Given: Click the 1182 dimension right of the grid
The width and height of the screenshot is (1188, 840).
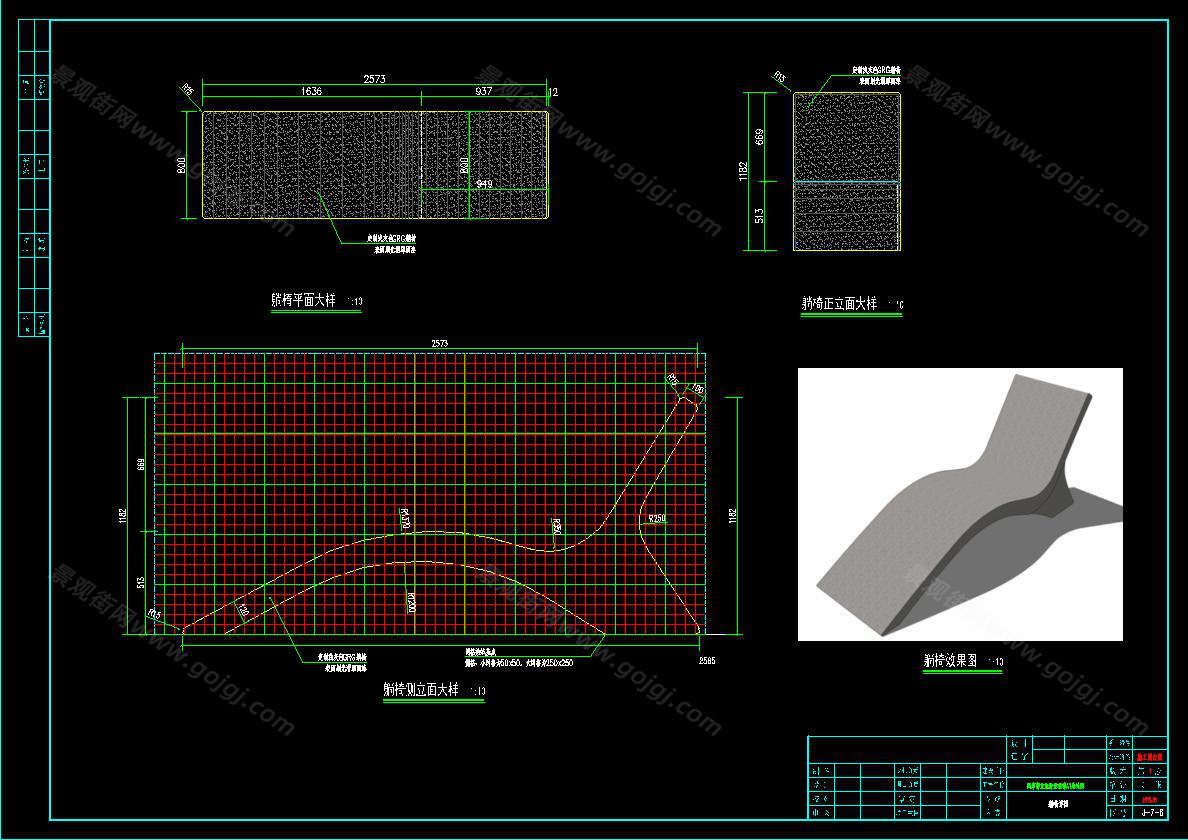Looking at the screenshot, I should 733,516.
